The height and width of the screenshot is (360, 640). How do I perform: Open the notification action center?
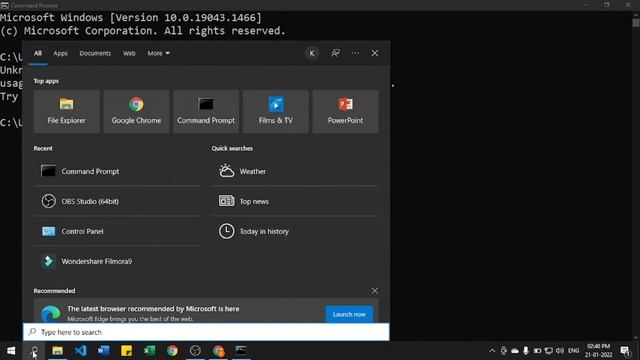[625, 351]
